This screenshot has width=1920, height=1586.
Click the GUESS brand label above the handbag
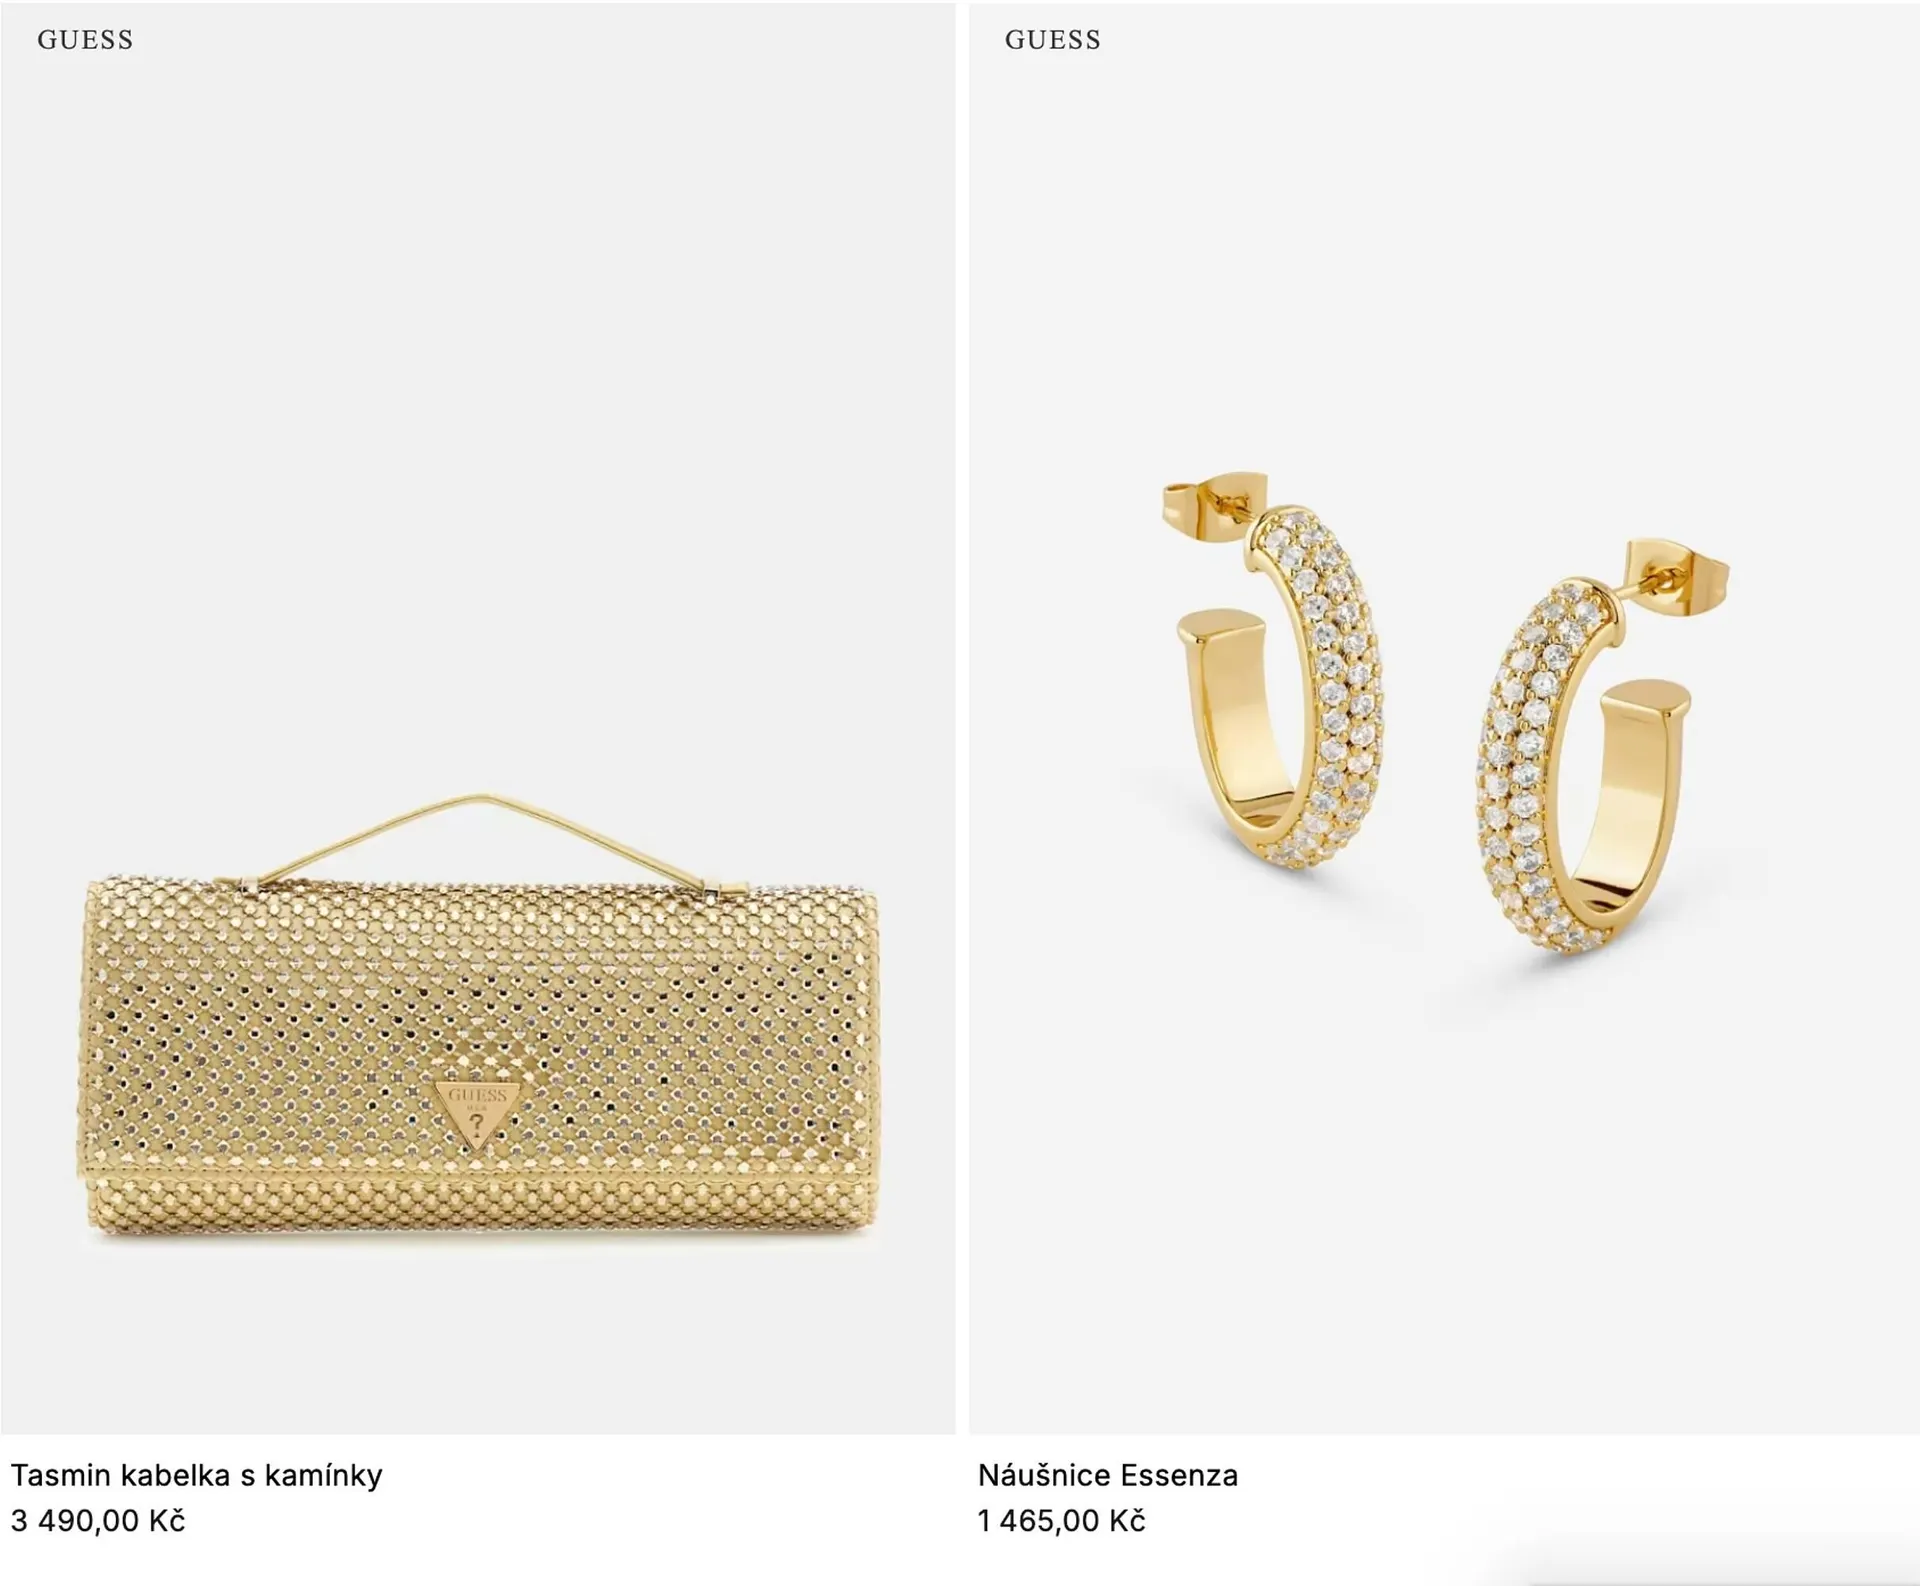(x=85, y=40)
